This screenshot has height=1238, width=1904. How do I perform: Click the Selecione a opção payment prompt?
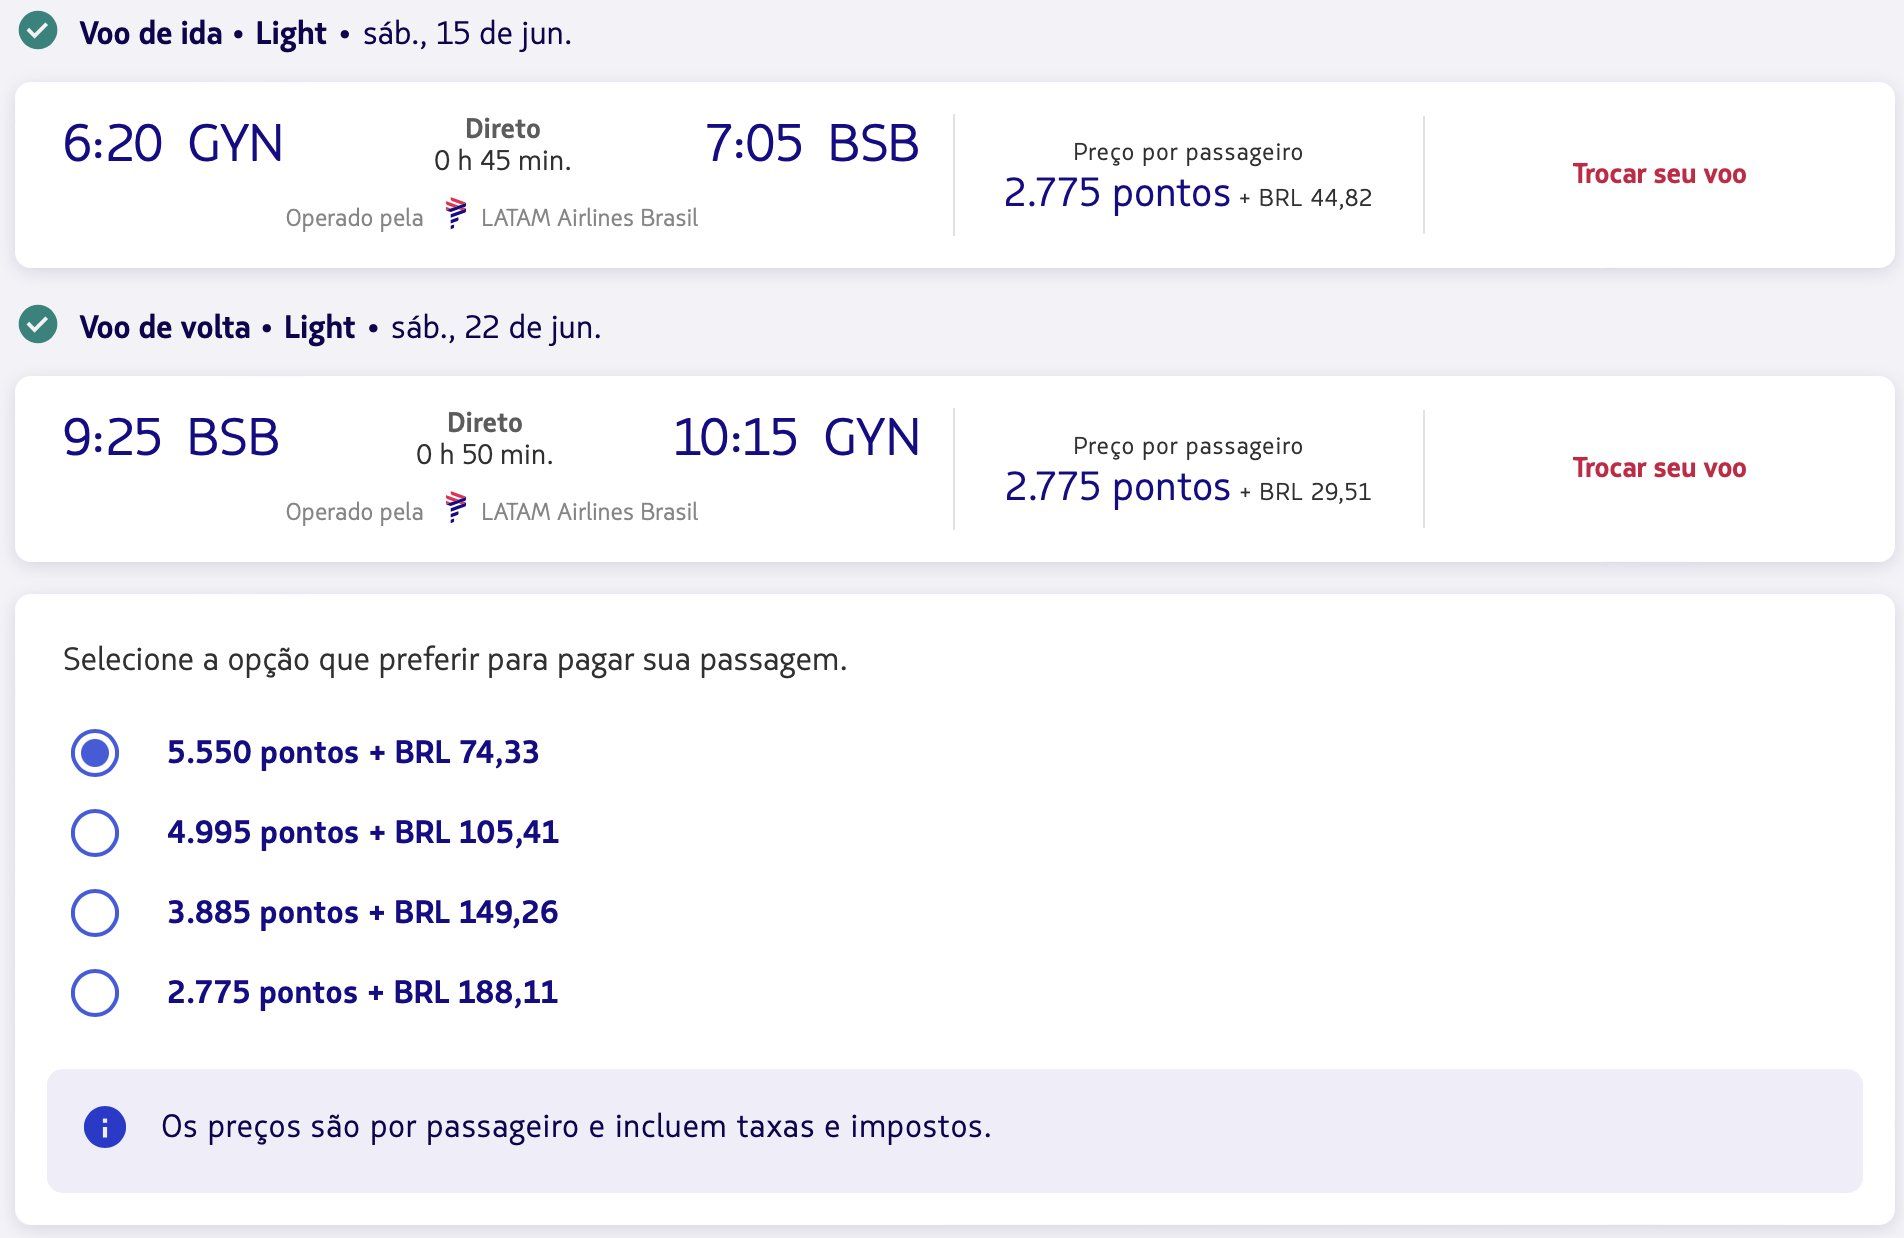[455, 660]
